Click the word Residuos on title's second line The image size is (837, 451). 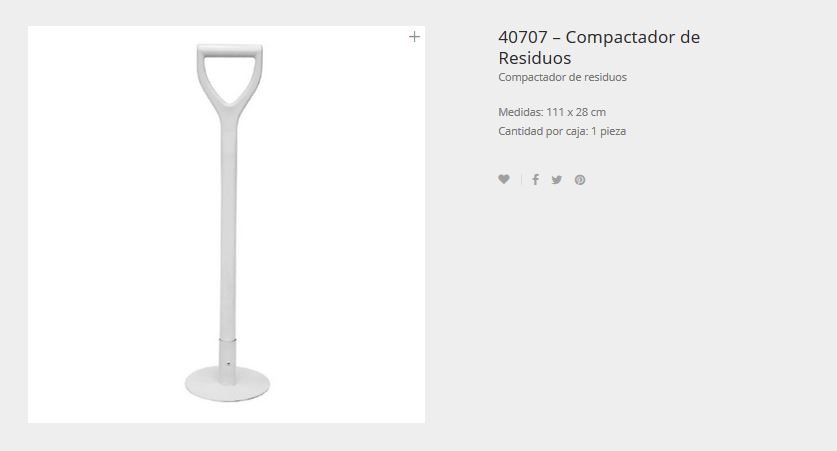click(x=534, y=58)
